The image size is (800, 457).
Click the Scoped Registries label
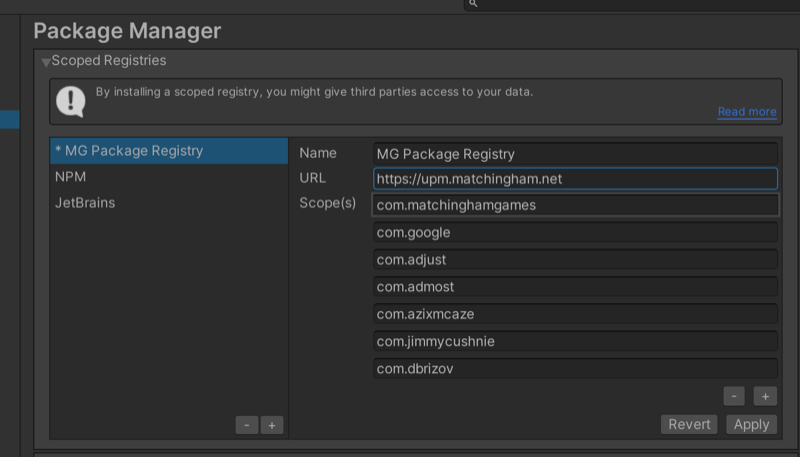109,61
